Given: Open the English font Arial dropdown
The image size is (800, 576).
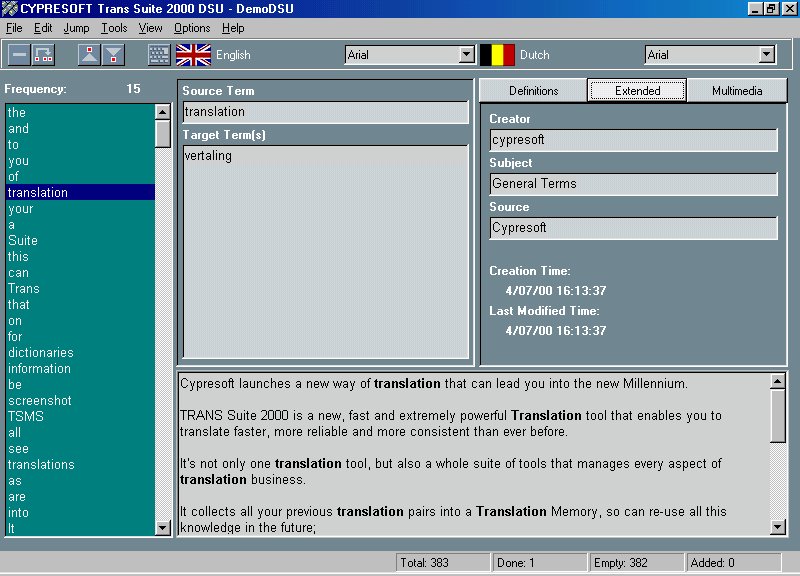Looking at the screenshot, I should 466,55.
